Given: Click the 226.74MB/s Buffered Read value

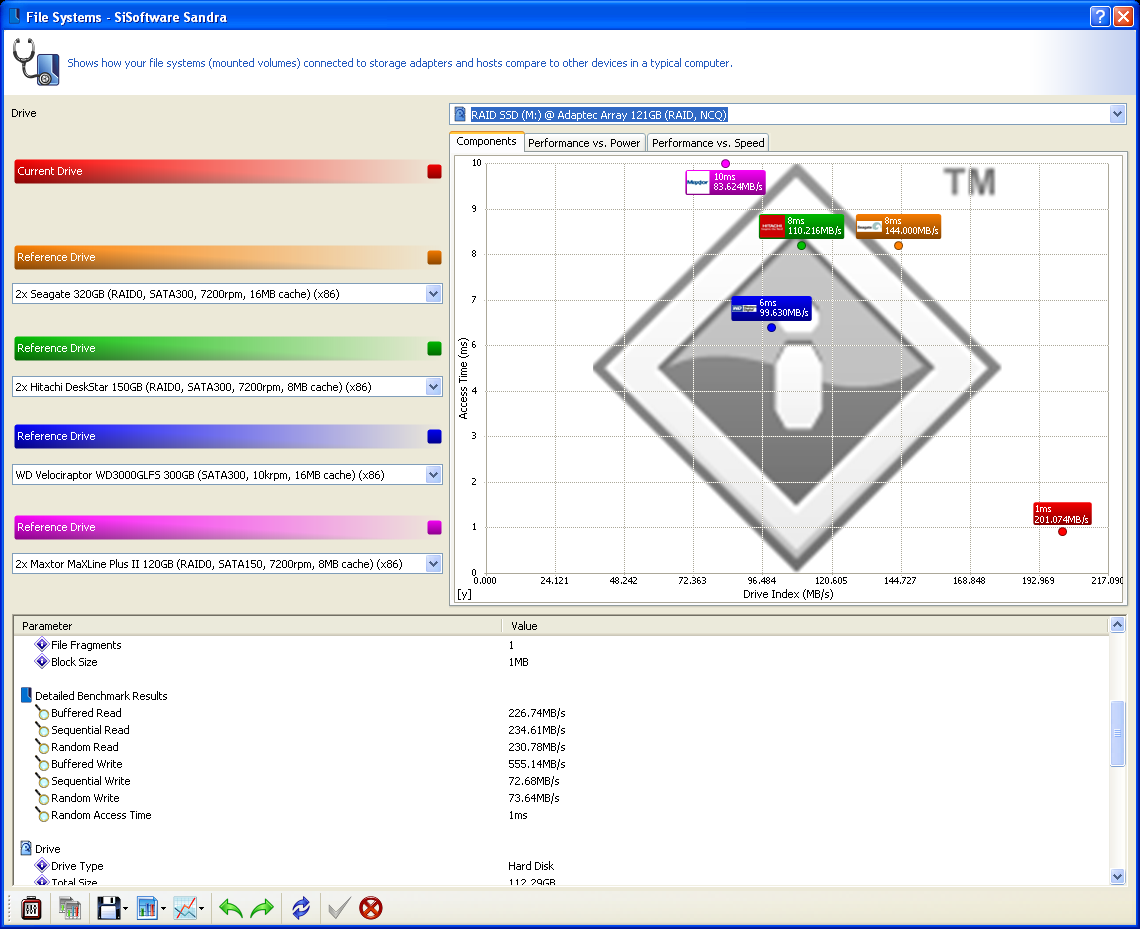Looking at the screenshot, I should pyautogui.click(x=537, y=713).
